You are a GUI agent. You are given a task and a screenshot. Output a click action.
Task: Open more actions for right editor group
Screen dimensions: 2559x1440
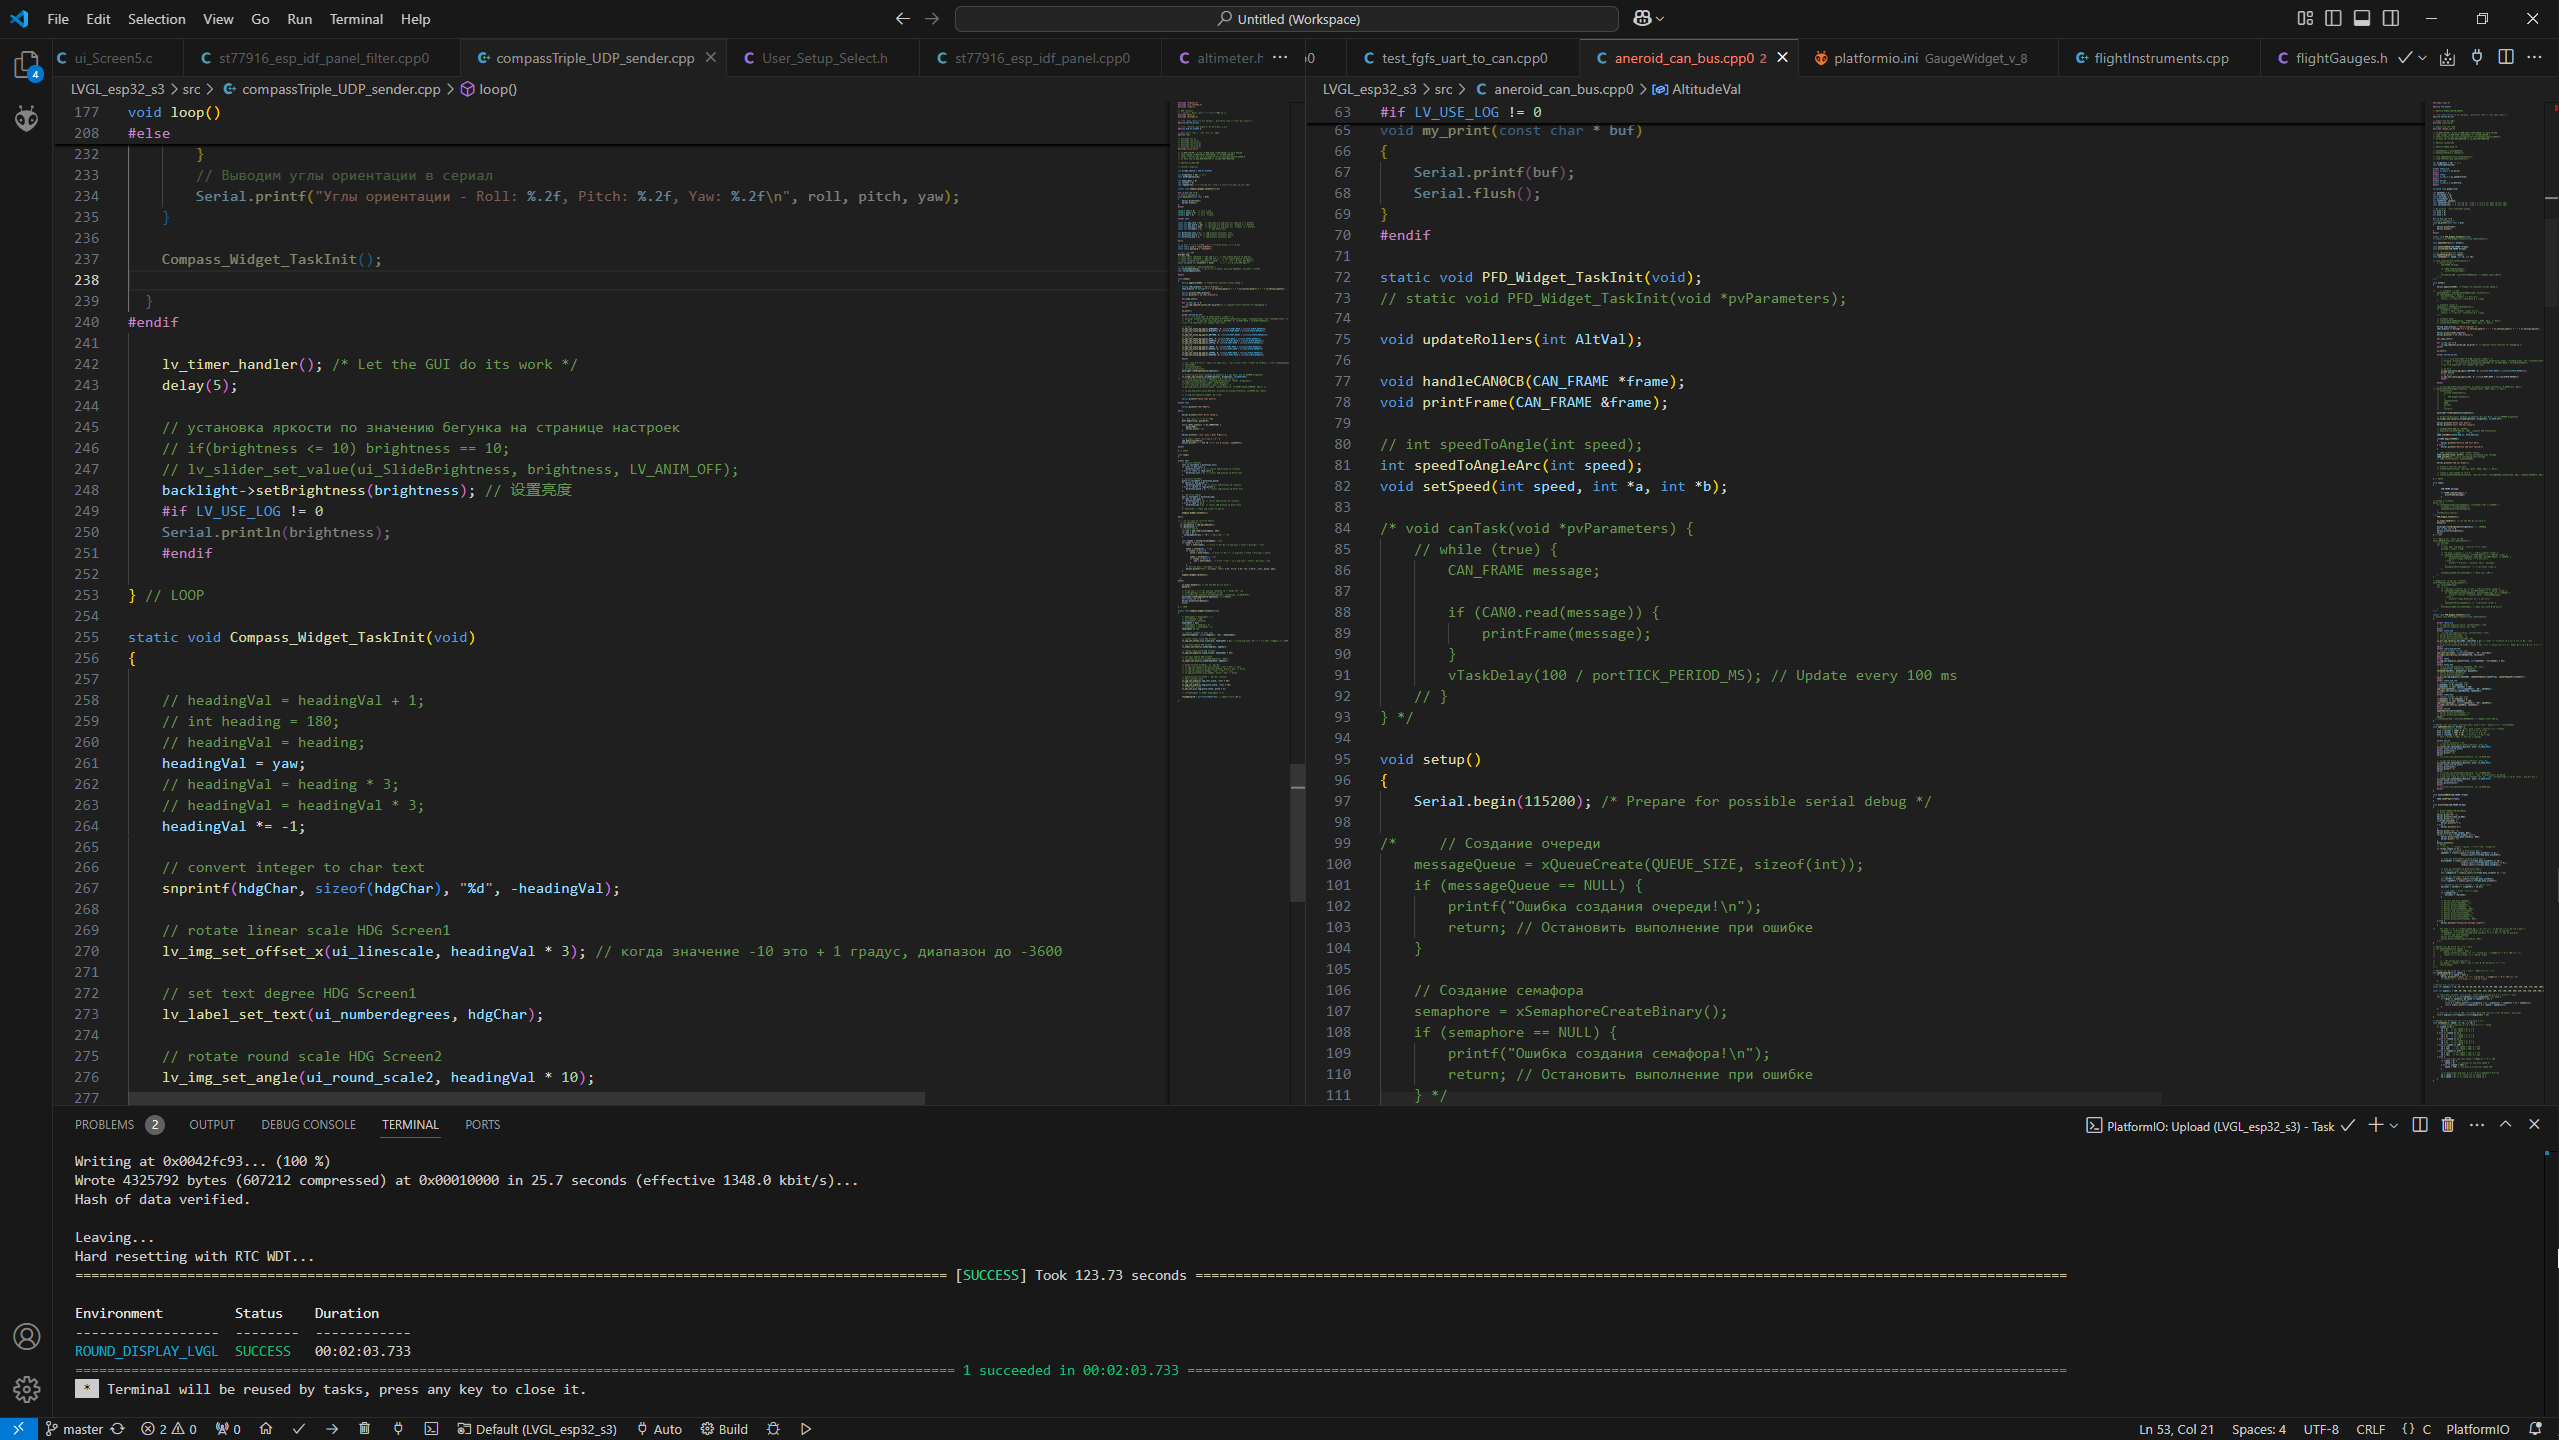pos(2534,58)
